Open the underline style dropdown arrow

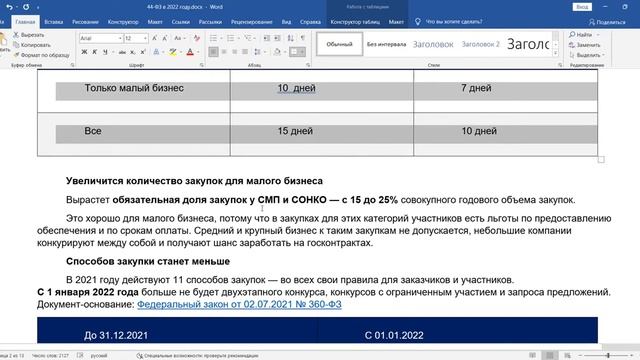tap(113, 52)
